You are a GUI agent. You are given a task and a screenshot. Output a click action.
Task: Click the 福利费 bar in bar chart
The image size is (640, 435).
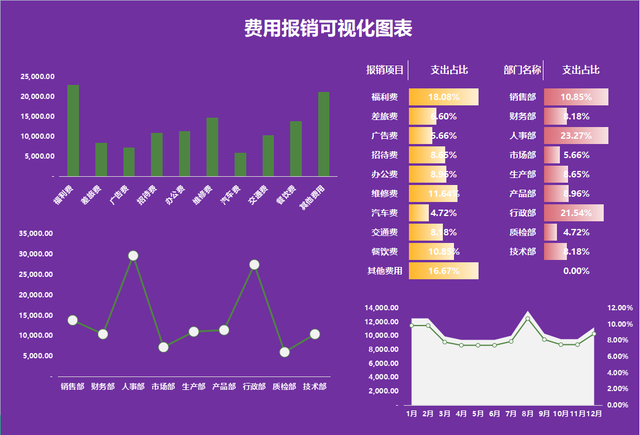[73, 130]
